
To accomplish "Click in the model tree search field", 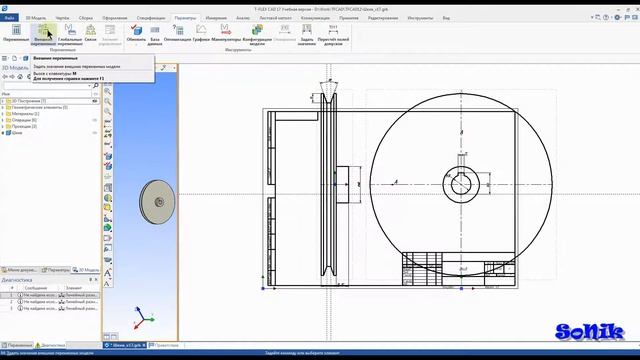I will 45,86.
